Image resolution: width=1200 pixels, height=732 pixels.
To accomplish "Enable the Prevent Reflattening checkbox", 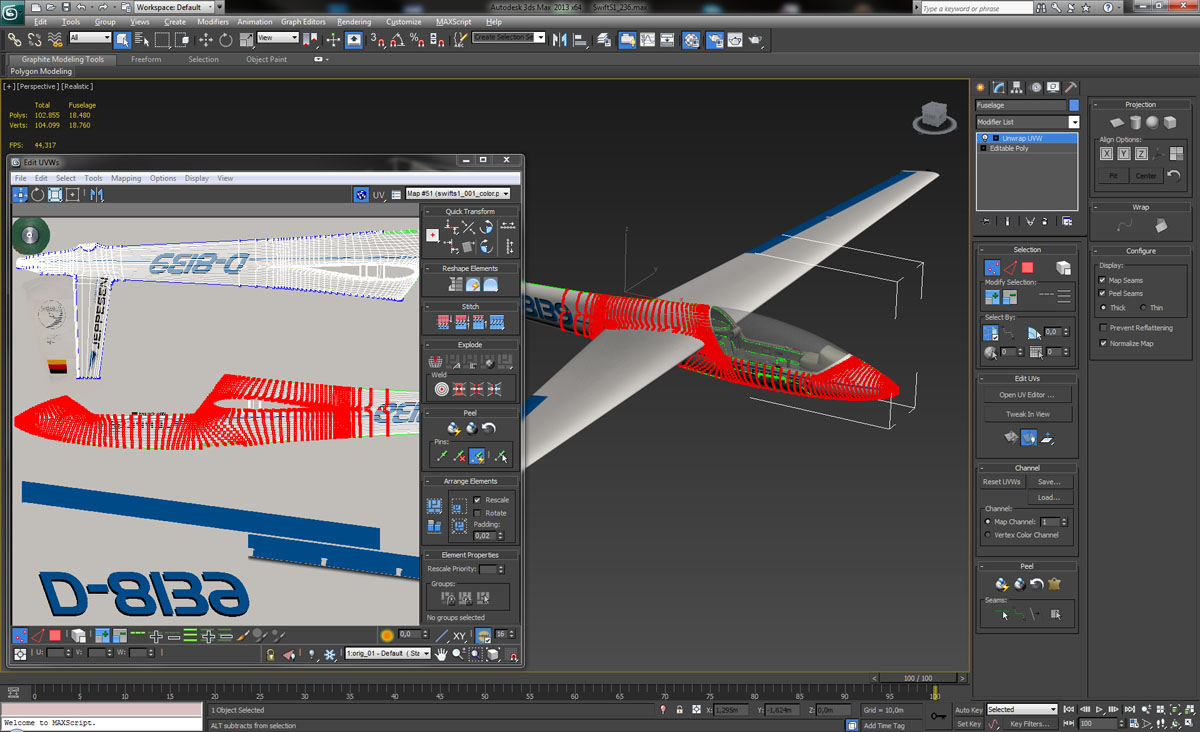I will coord(1103,328).
